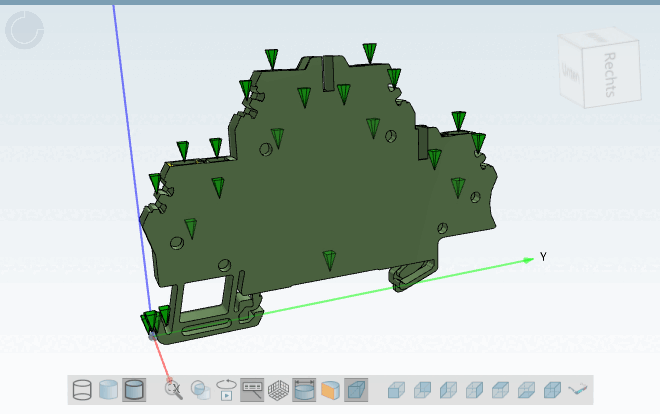This screenshot has width=660, height=414.
Task: Toggle the perspective box view button
Action: 356,390
